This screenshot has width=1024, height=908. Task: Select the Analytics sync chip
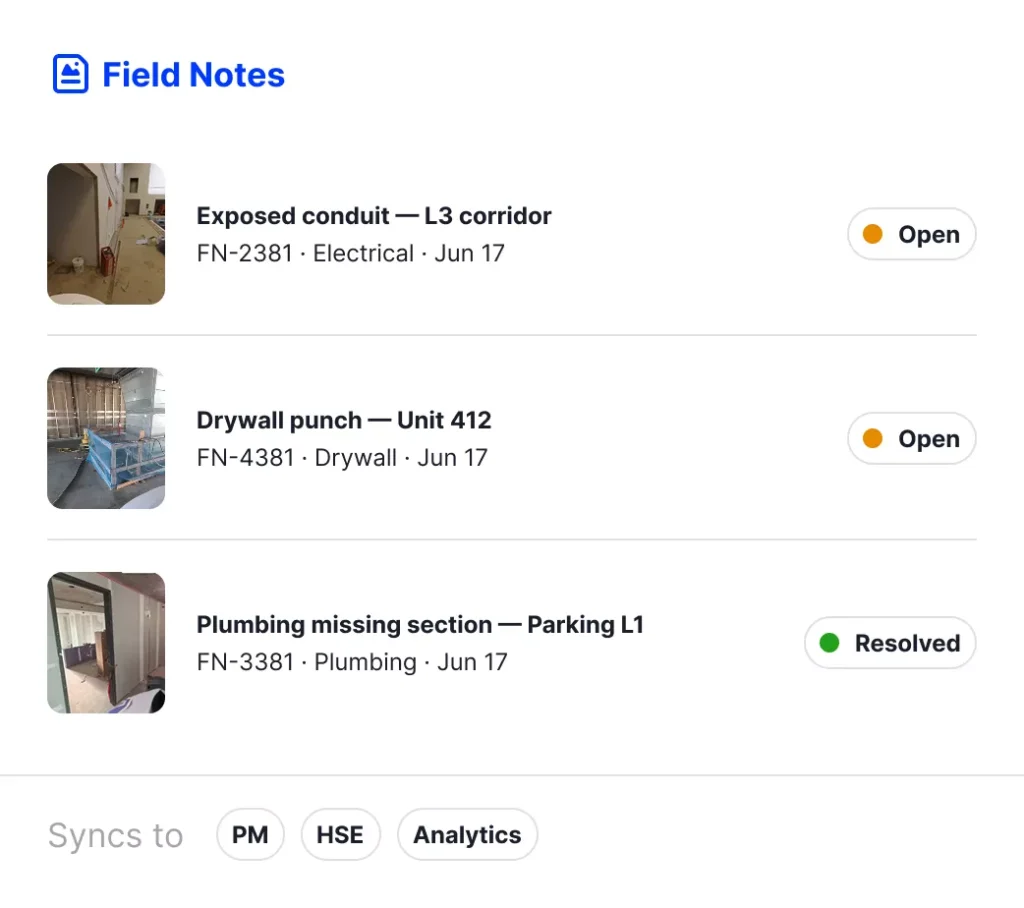coord(468,834)
